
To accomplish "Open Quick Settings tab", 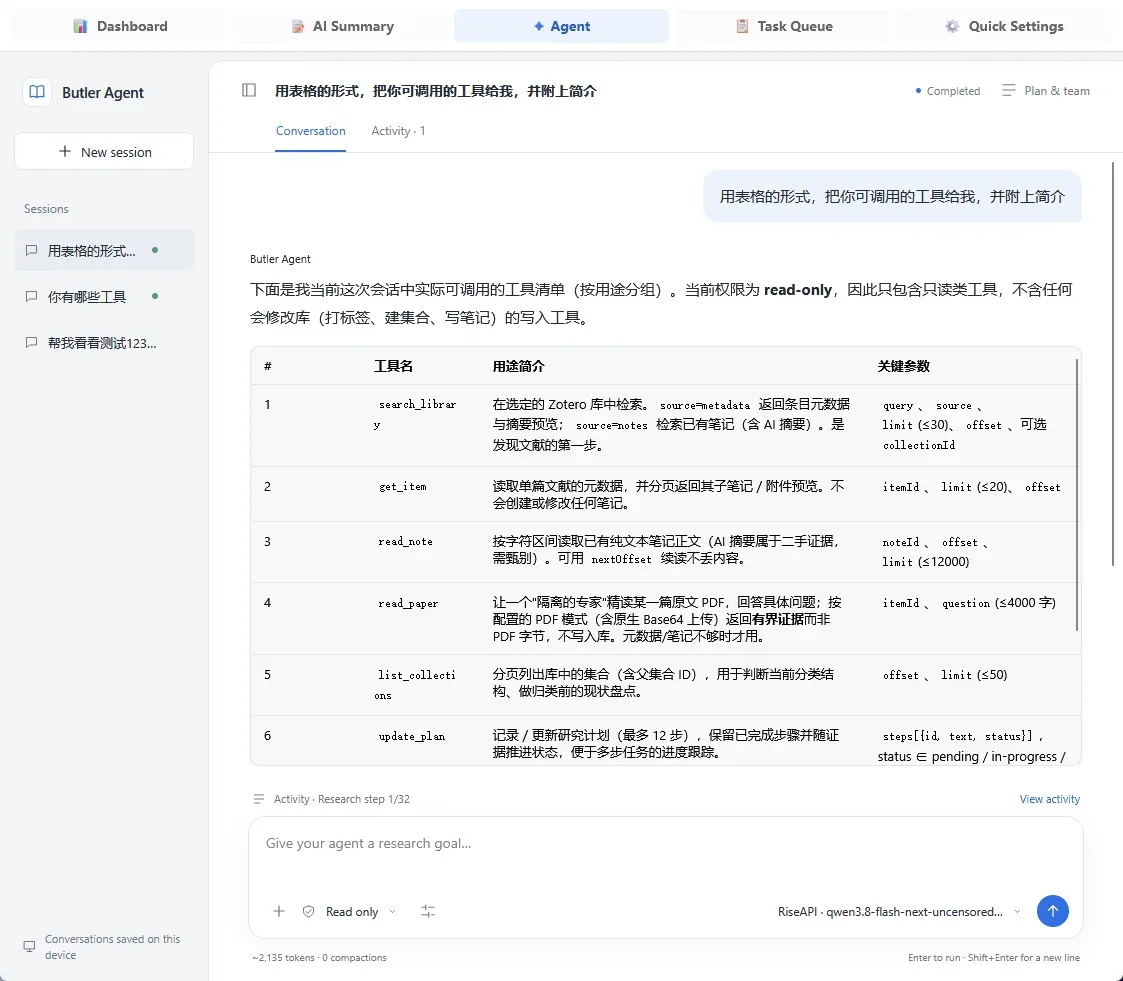I will point(1004,26).
